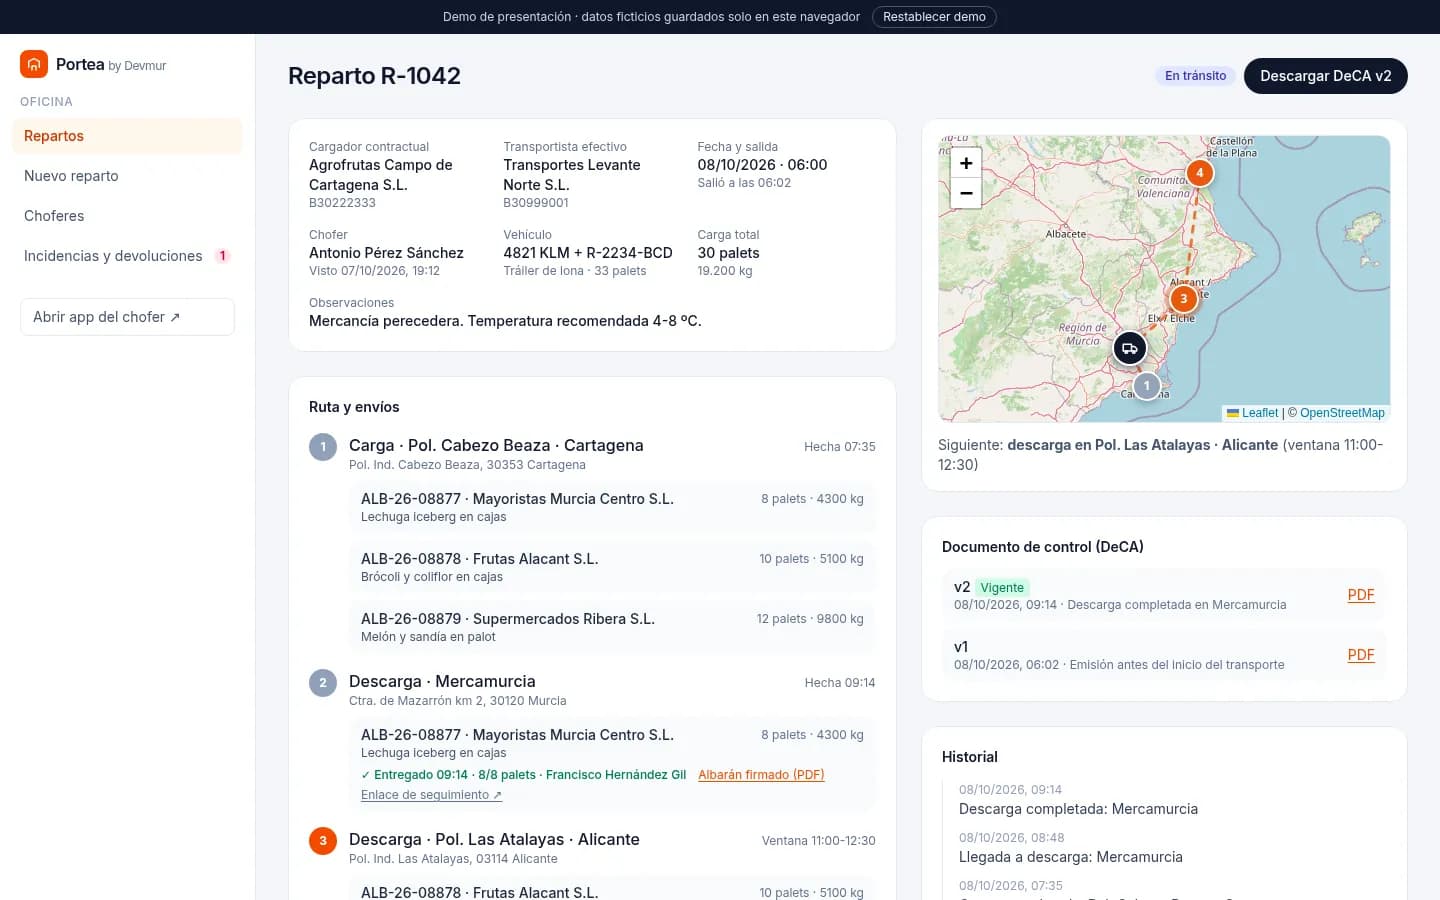Click map stop marker number 3
1440x900 pixels.
(1184, 299)
